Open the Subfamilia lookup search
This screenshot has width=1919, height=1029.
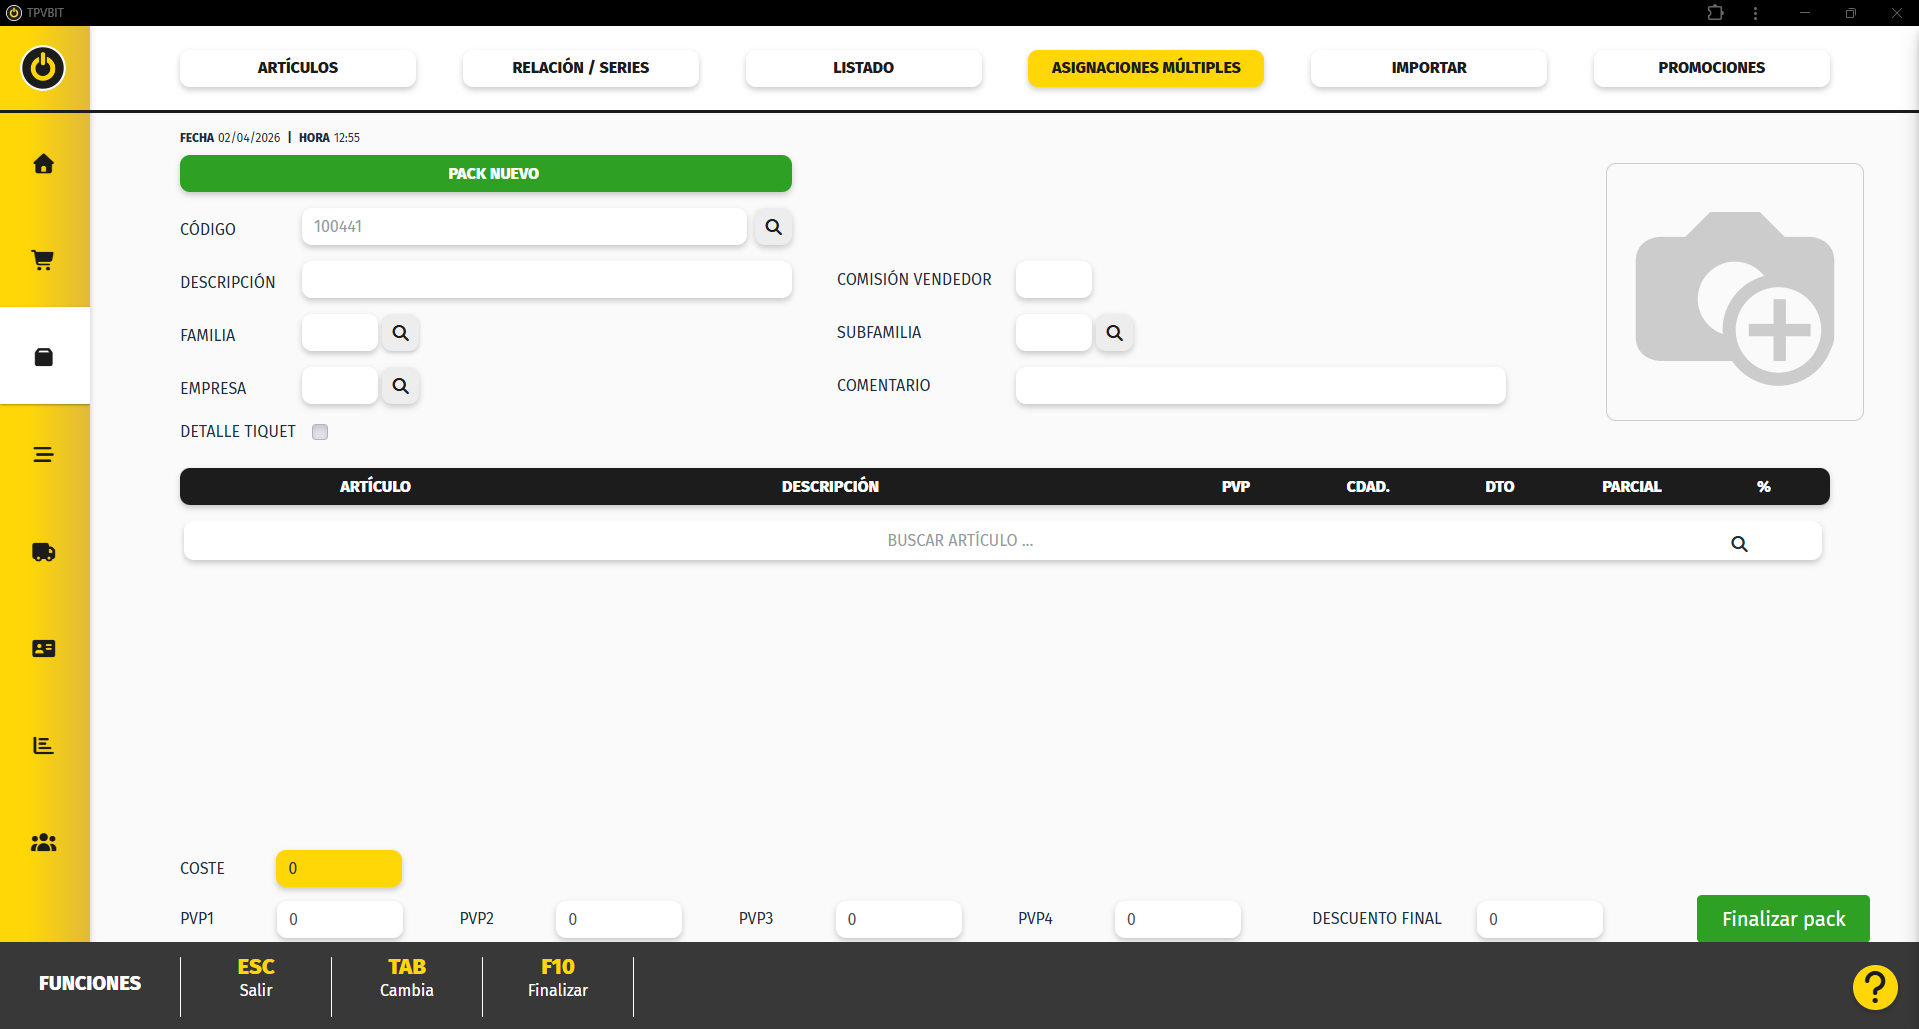coord(1114,333)
